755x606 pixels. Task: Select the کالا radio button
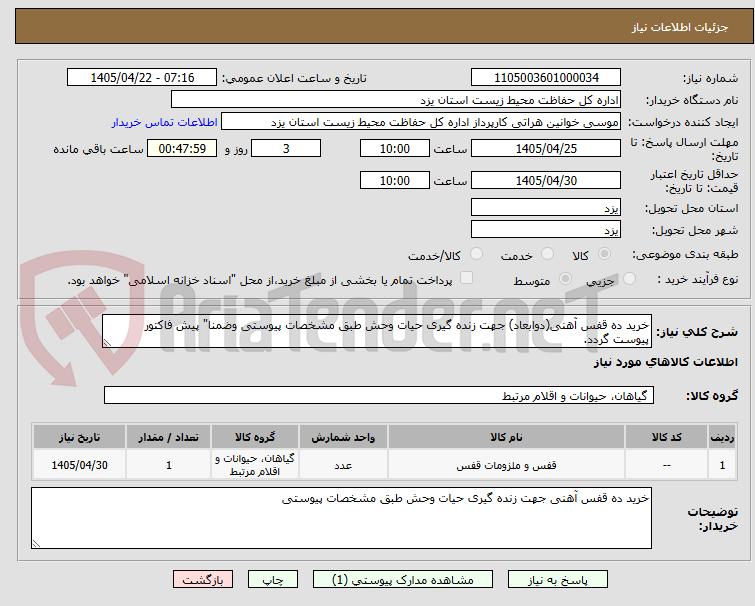point(604,254)
